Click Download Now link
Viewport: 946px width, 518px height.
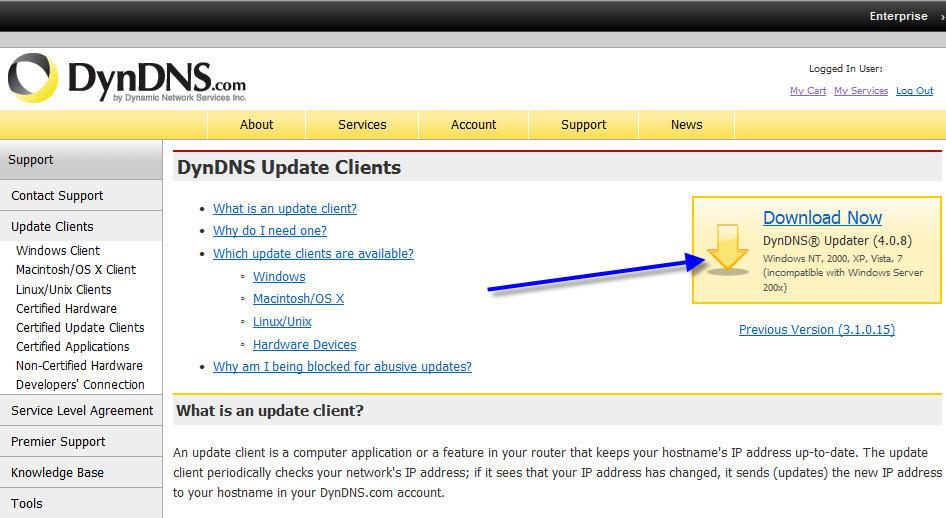pyautogui.click(x=822, y=218)
